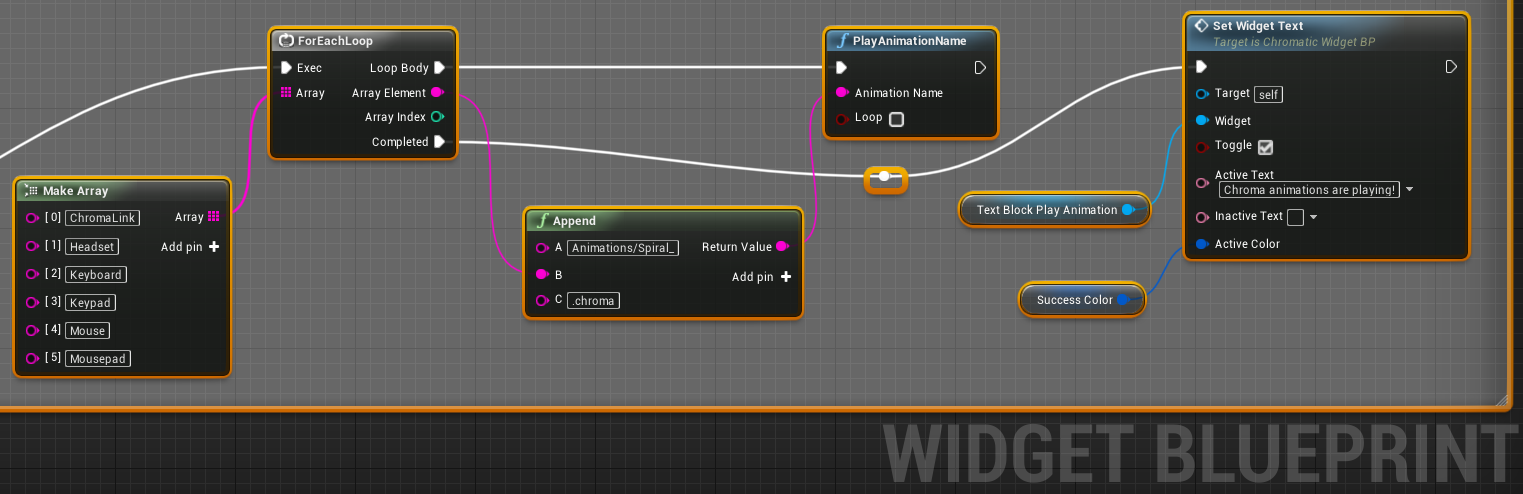Click Set Widget Text Widget input pin
Image resolution: width=1523 pixels, height=494 pixels.
click(x=1202, y=121)
